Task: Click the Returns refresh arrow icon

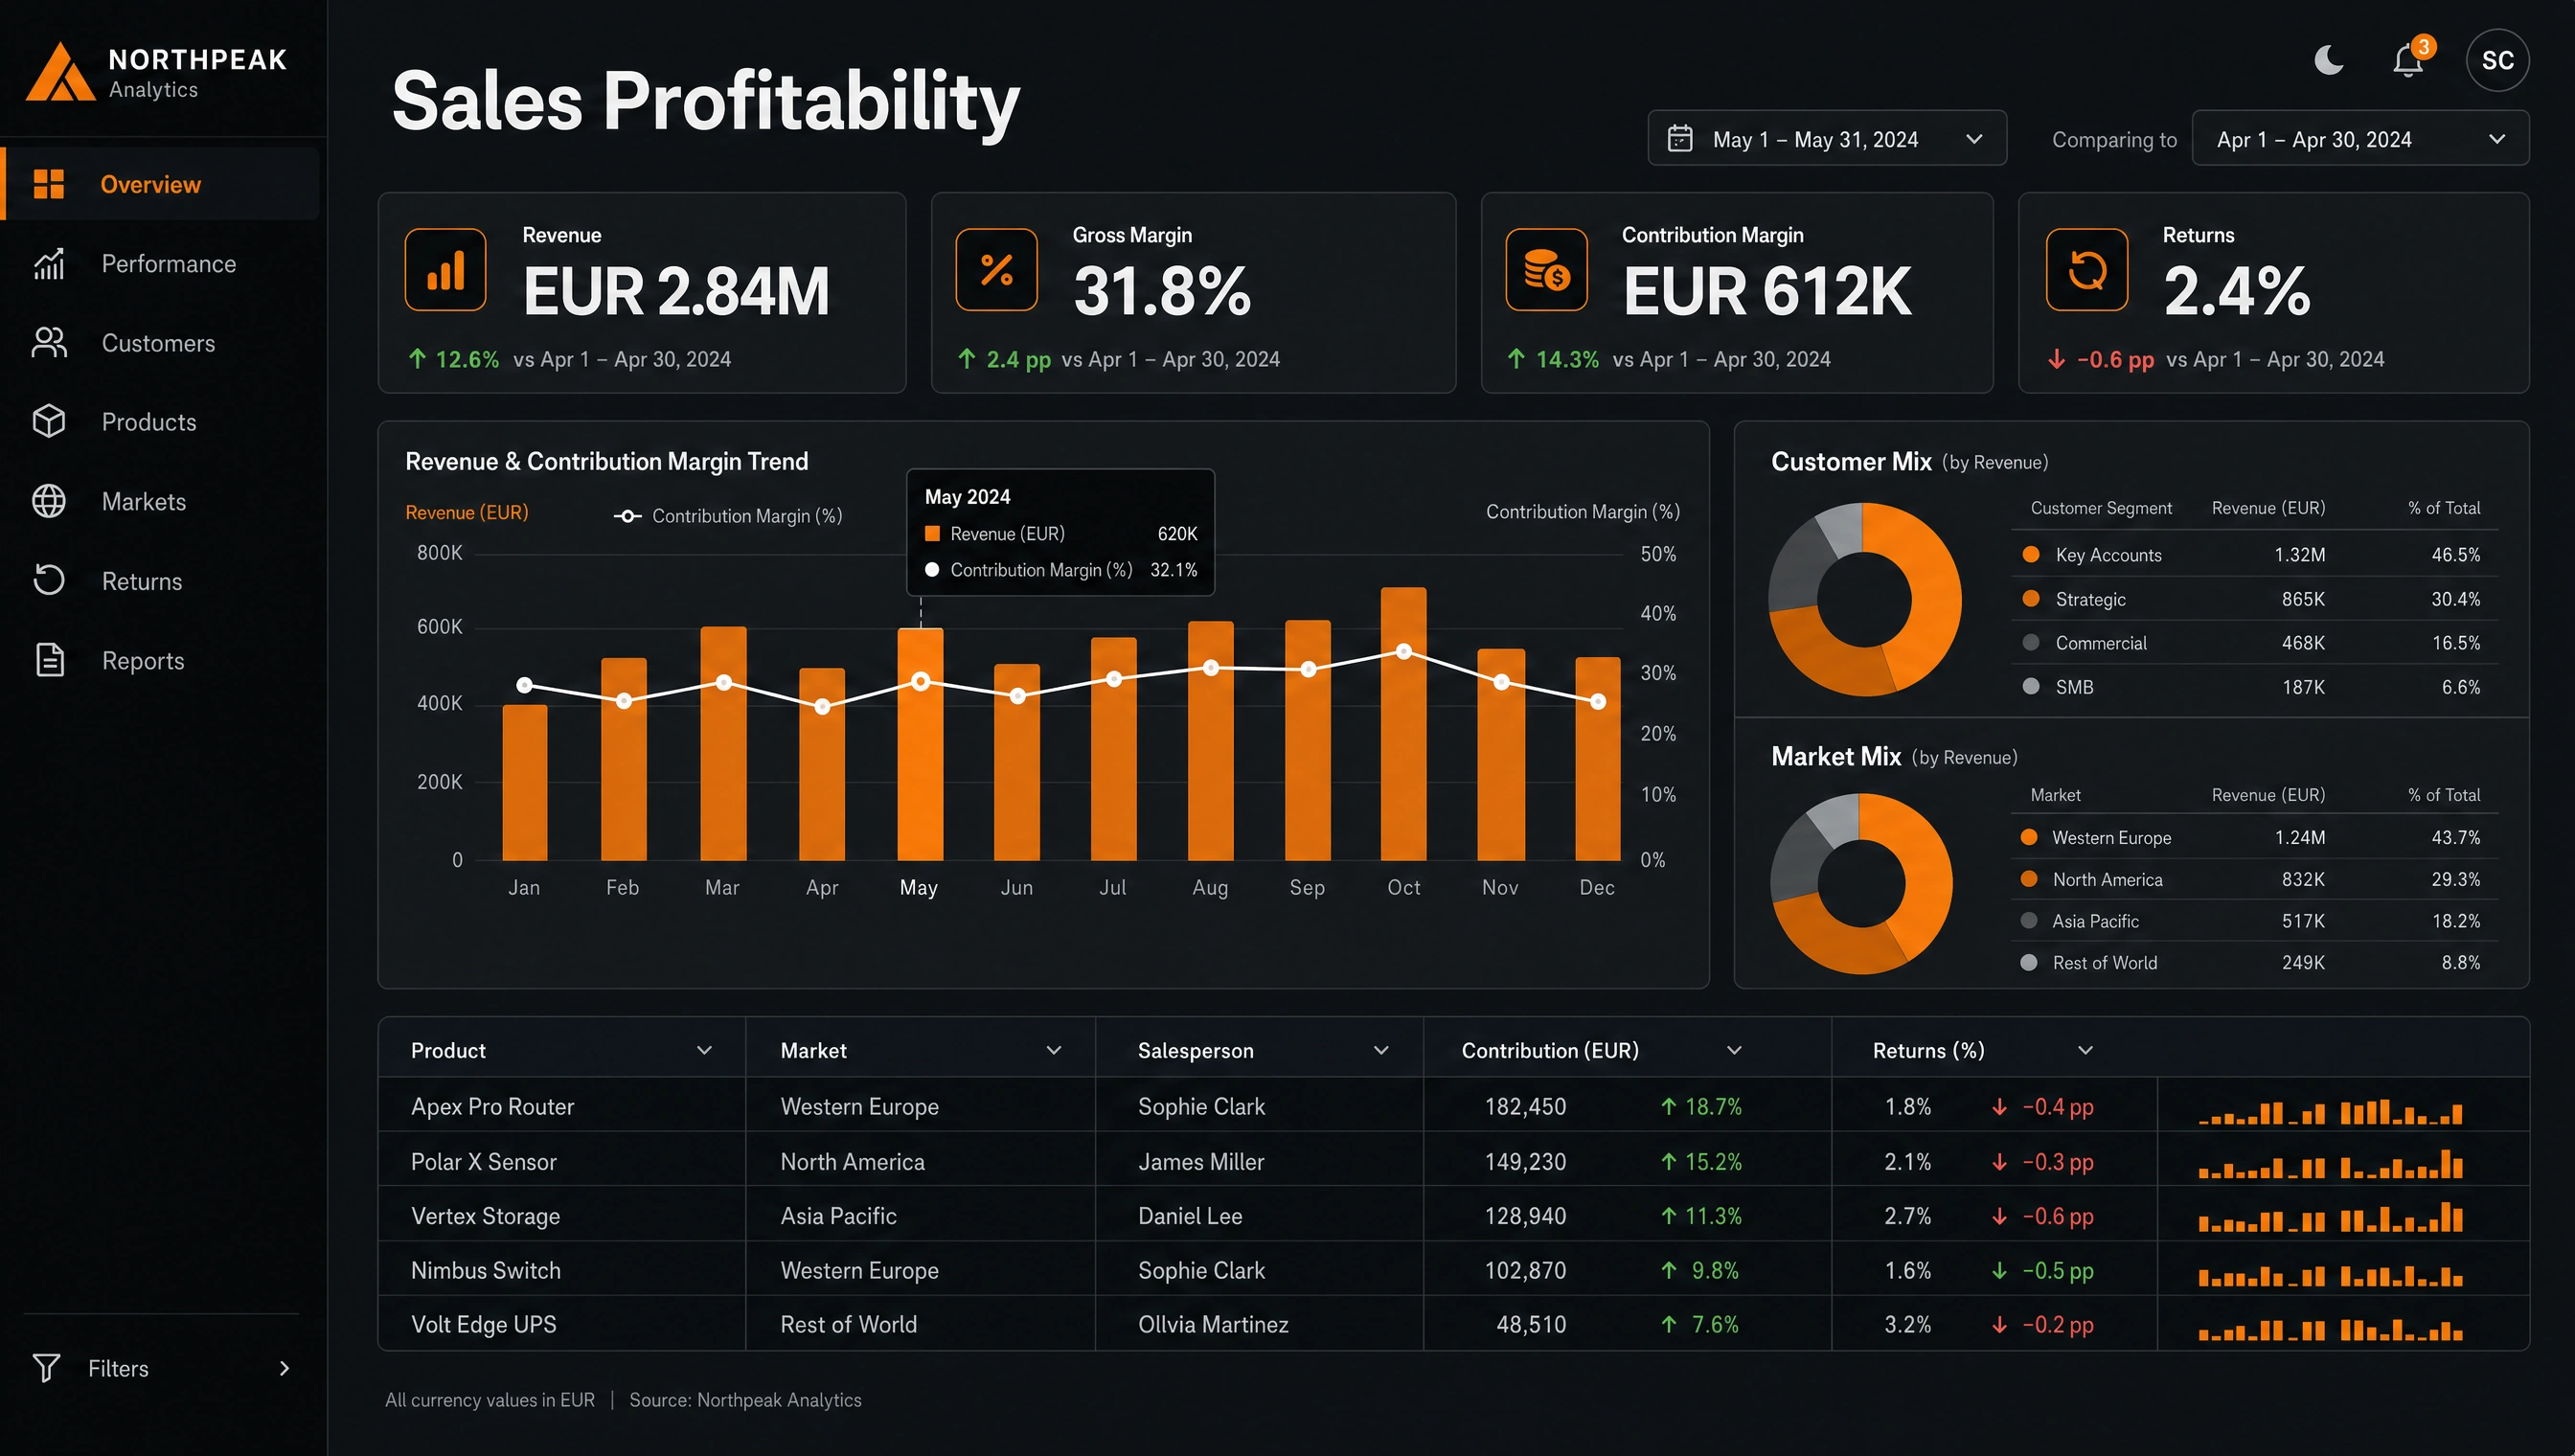Action: pyautogui.click(x=2087, y=270)
